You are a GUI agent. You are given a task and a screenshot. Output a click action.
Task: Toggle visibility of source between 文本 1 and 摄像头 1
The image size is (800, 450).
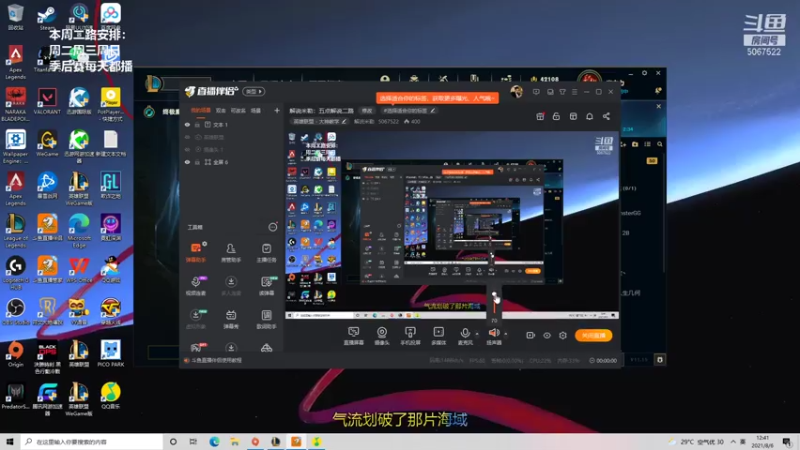187,137
